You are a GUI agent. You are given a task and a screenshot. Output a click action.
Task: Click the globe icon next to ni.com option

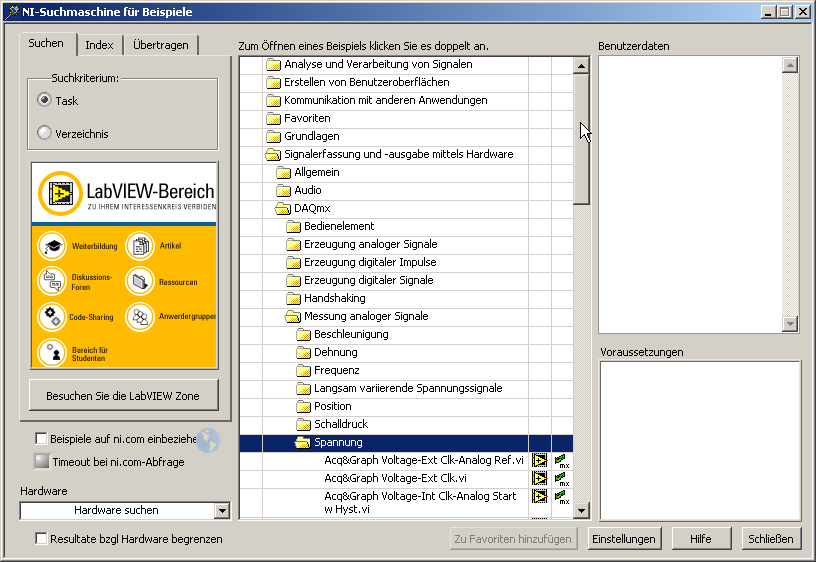pyautogui.click(x=209, y=440)
